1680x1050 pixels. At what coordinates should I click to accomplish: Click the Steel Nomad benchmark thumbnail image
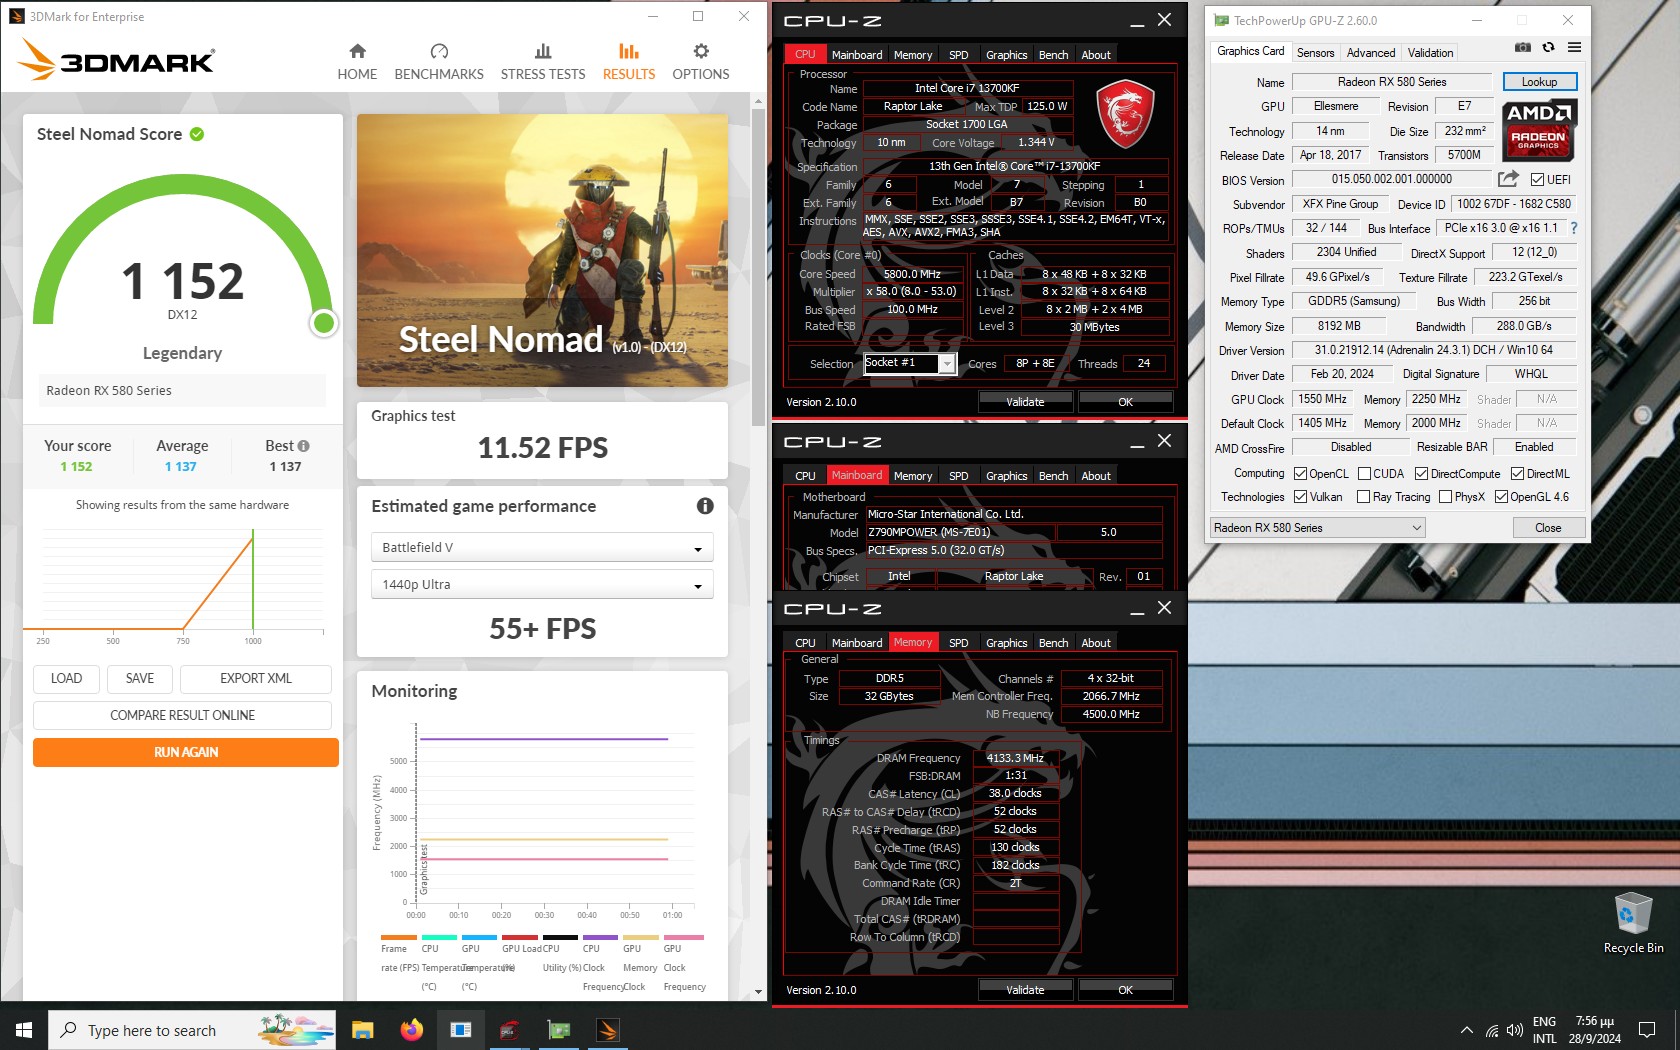click(x=542, y=250)
